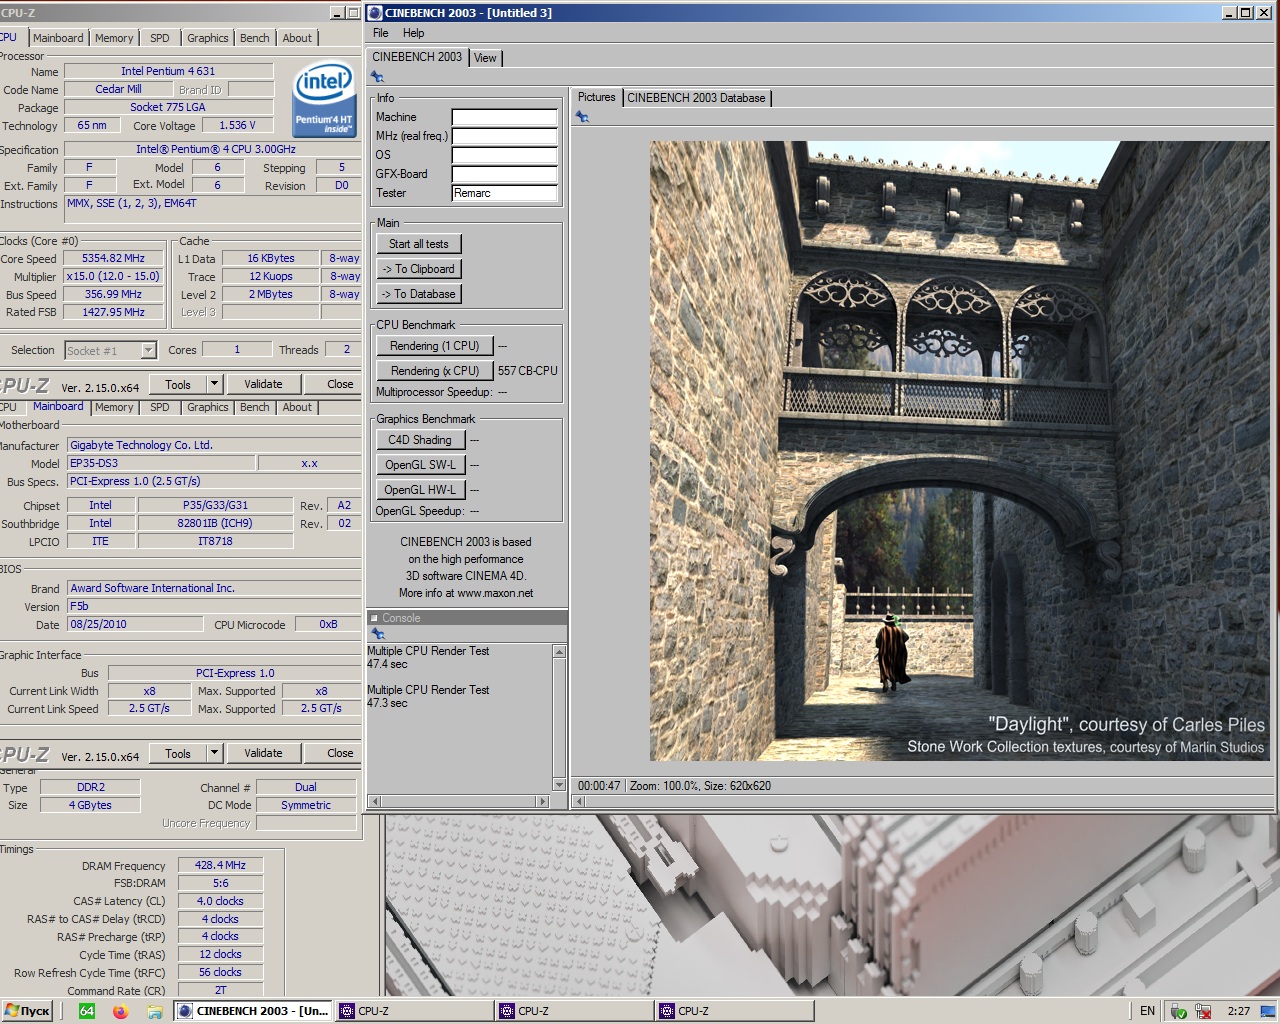This screenshot has height=1024, width=1280.
Task: Click the pin icon in the Console panel
Action: tap(377, 634)
